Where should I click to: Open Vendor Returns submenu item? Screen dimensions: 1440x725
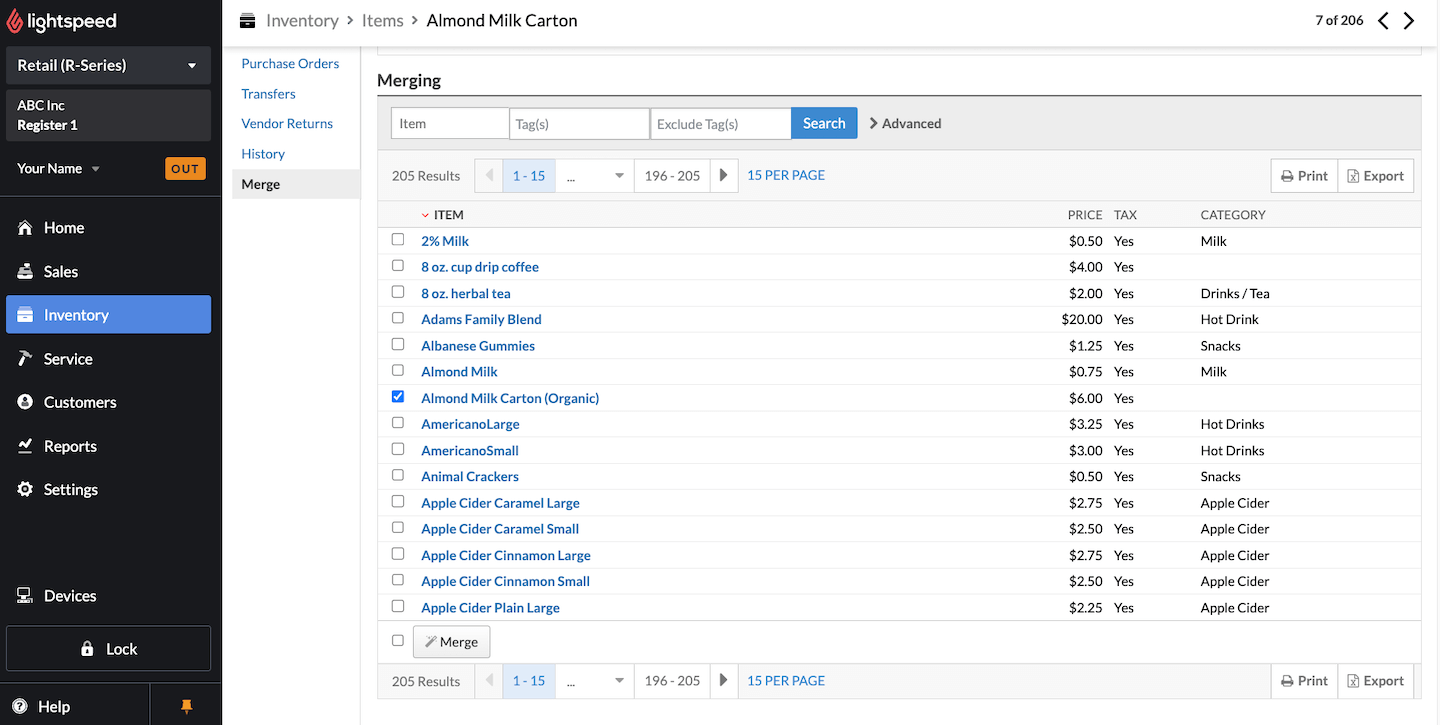(x=287, y=124)
